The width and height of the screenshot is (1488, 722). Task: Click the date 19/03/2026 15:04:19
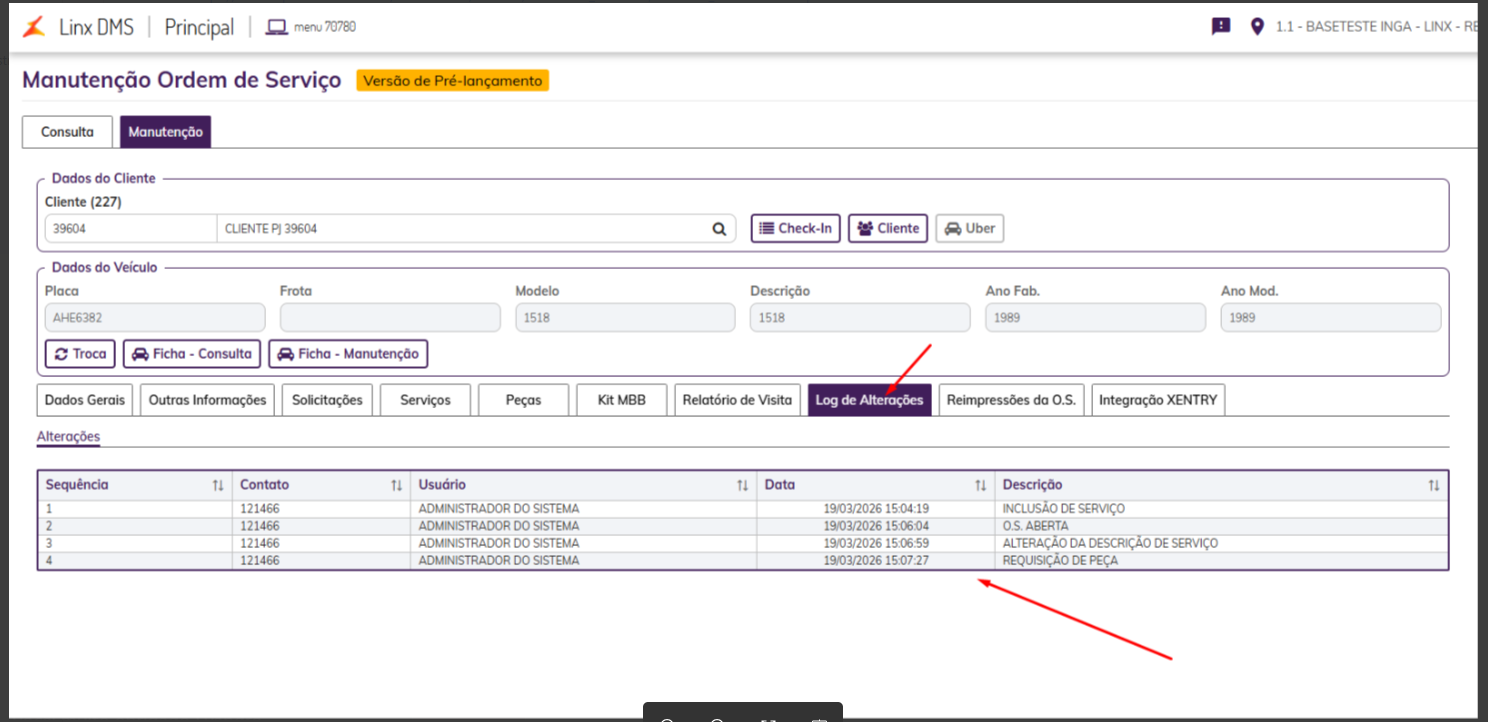click(x=876, y=509)
